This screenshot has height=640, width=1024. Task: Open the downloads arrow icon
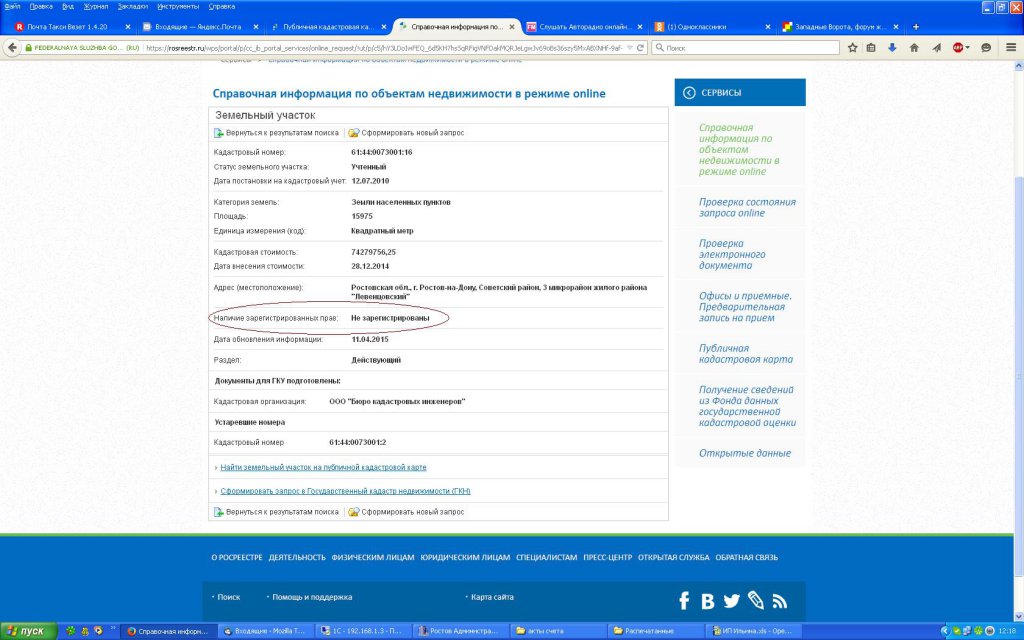tap(892, 48)
